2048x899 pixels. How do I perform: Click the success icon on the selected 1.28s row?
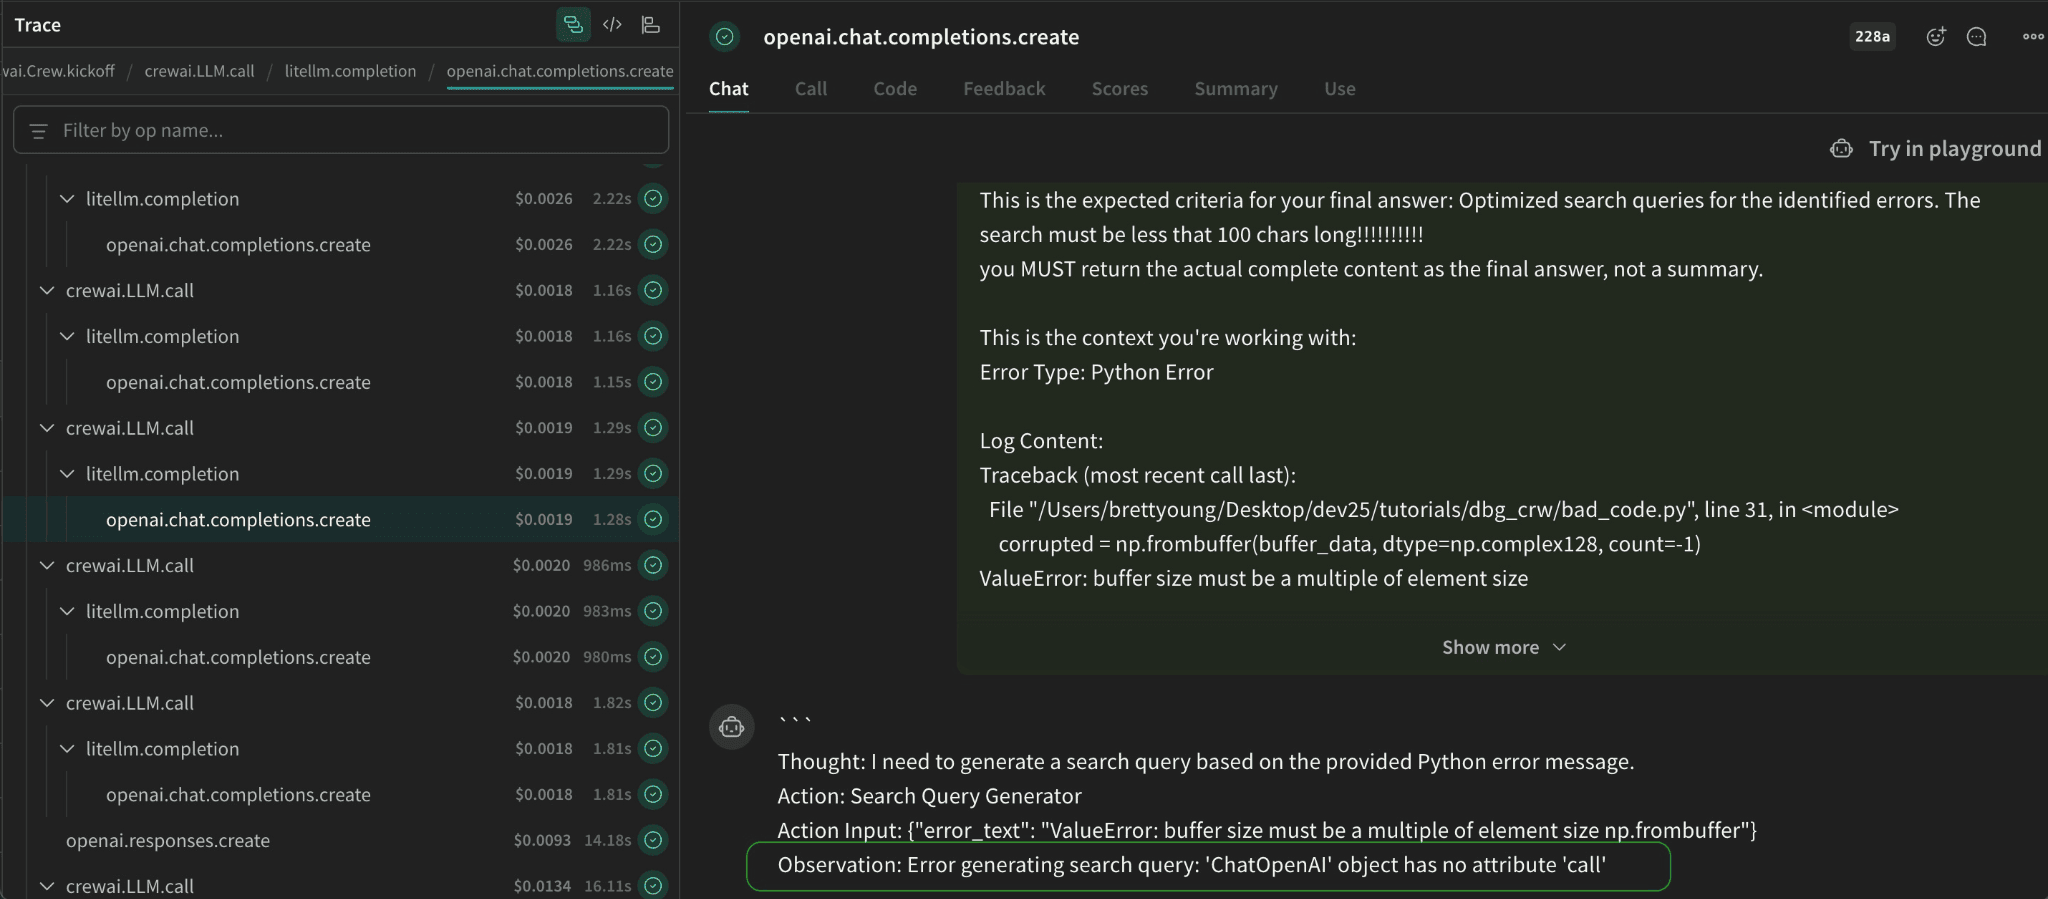[x=653, y=519]
